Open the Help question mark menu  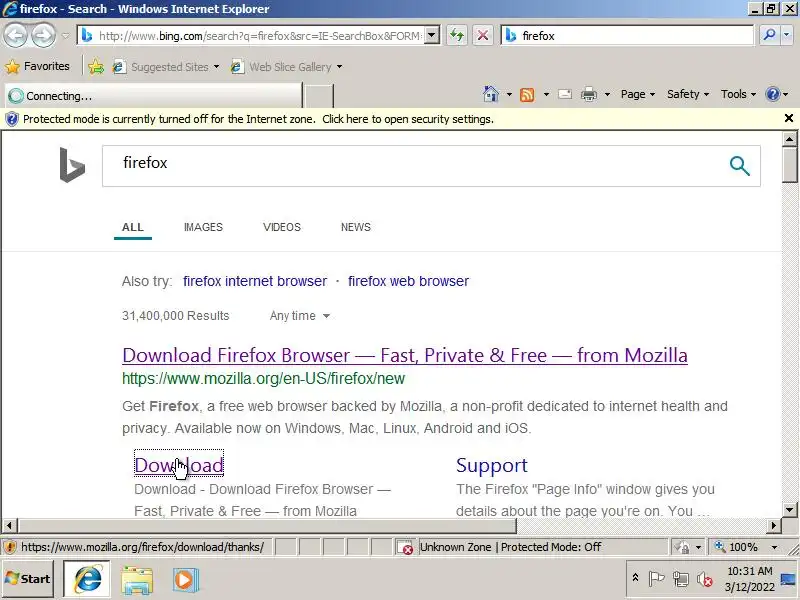coord(777,94)
